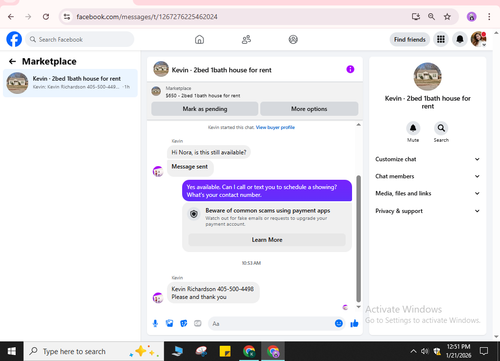Reload the page

coord(46,17)
